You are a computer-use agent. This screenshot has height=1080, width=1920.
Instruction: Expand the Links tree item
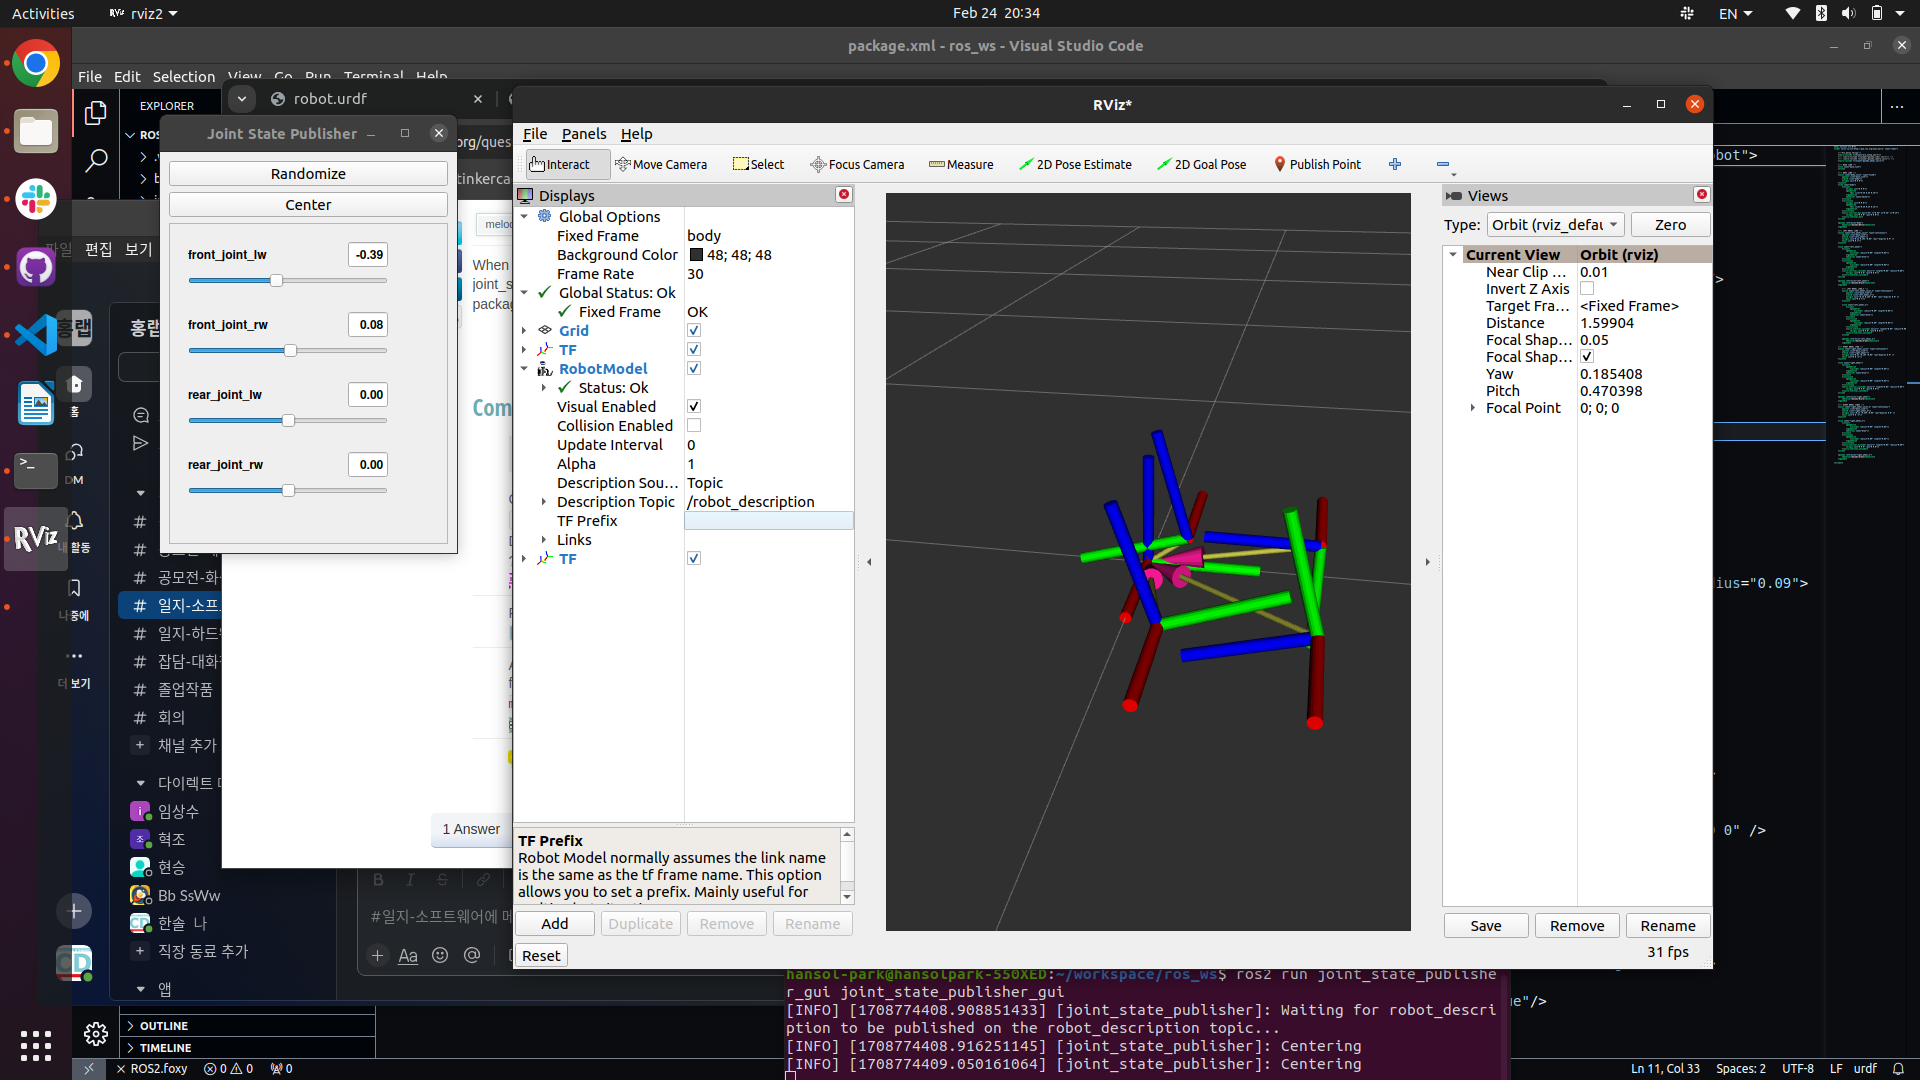(544, 540)
